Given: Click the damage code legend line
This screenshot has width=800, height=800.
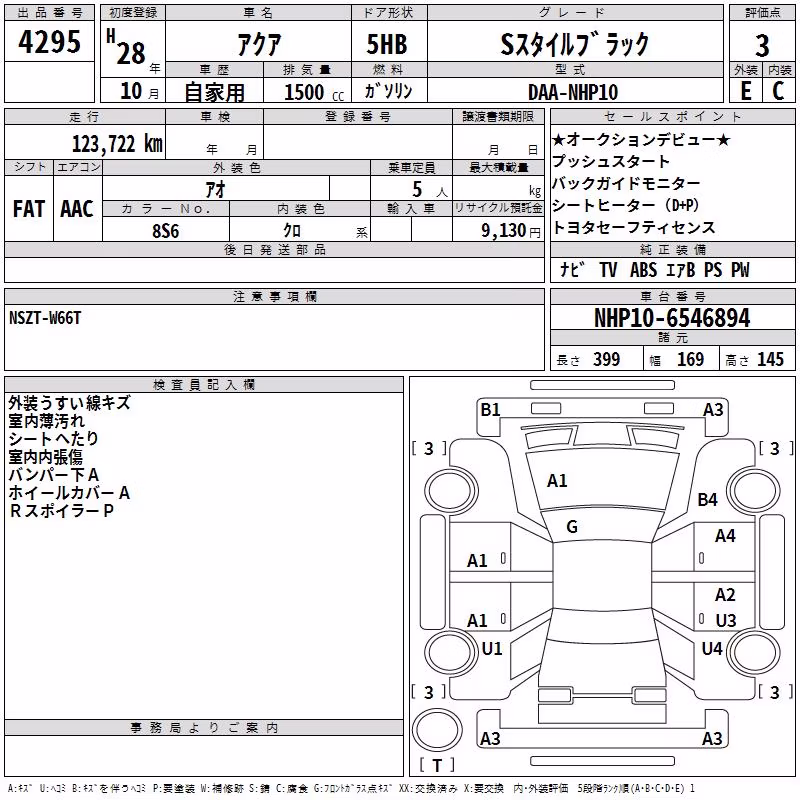Looking at the screenshot, I should coord(352,788).
